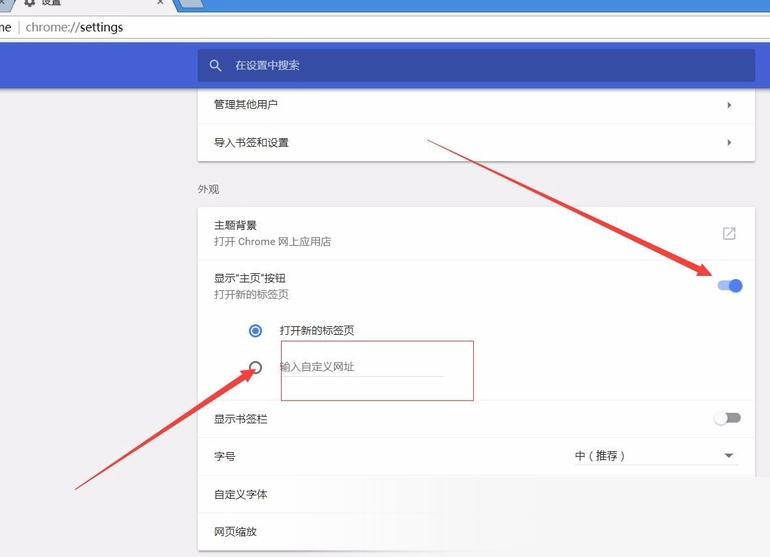The width and height of the screenshot is (770, 557).
Task: Click the 显示书签栏 label
Action: [x=241, y=419]
